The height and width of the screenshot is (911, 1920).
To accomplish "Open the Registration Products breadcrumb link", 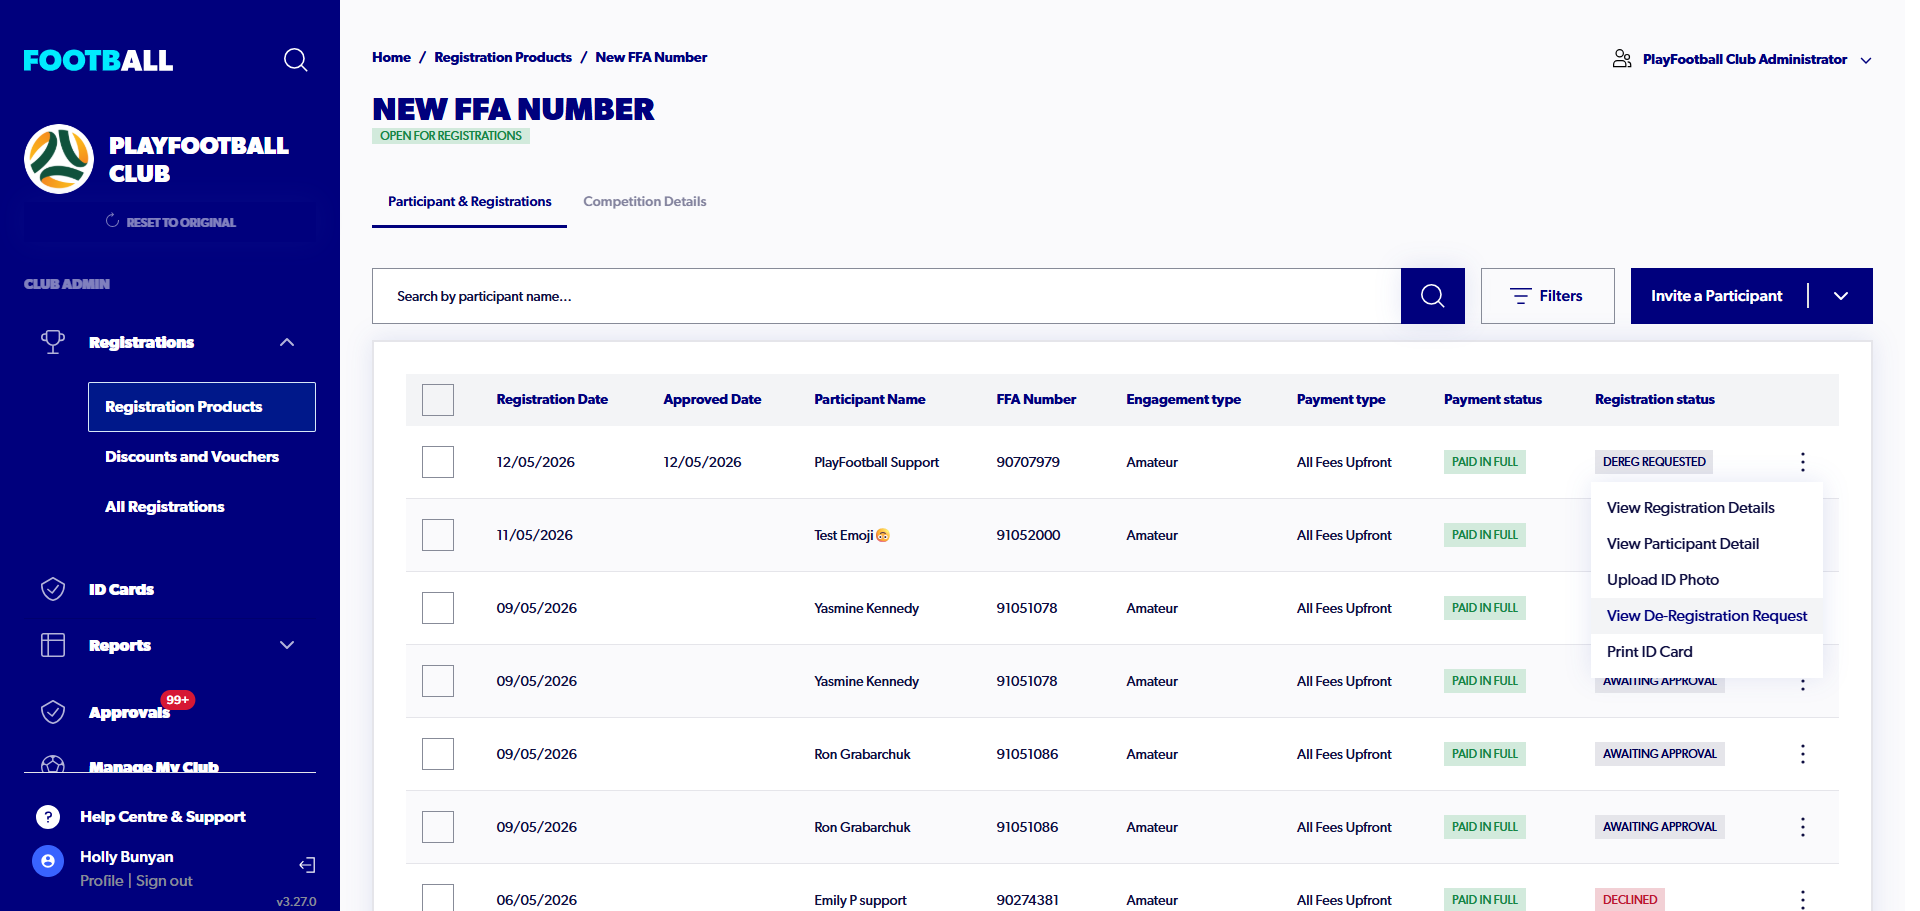I will click(x=503, y=57).
